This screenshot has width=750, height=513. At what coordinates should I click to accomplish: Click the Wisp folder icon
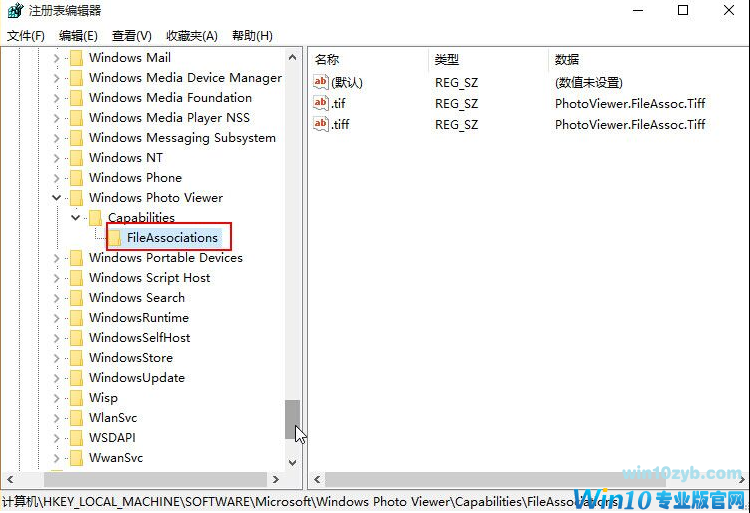(77, 398)
